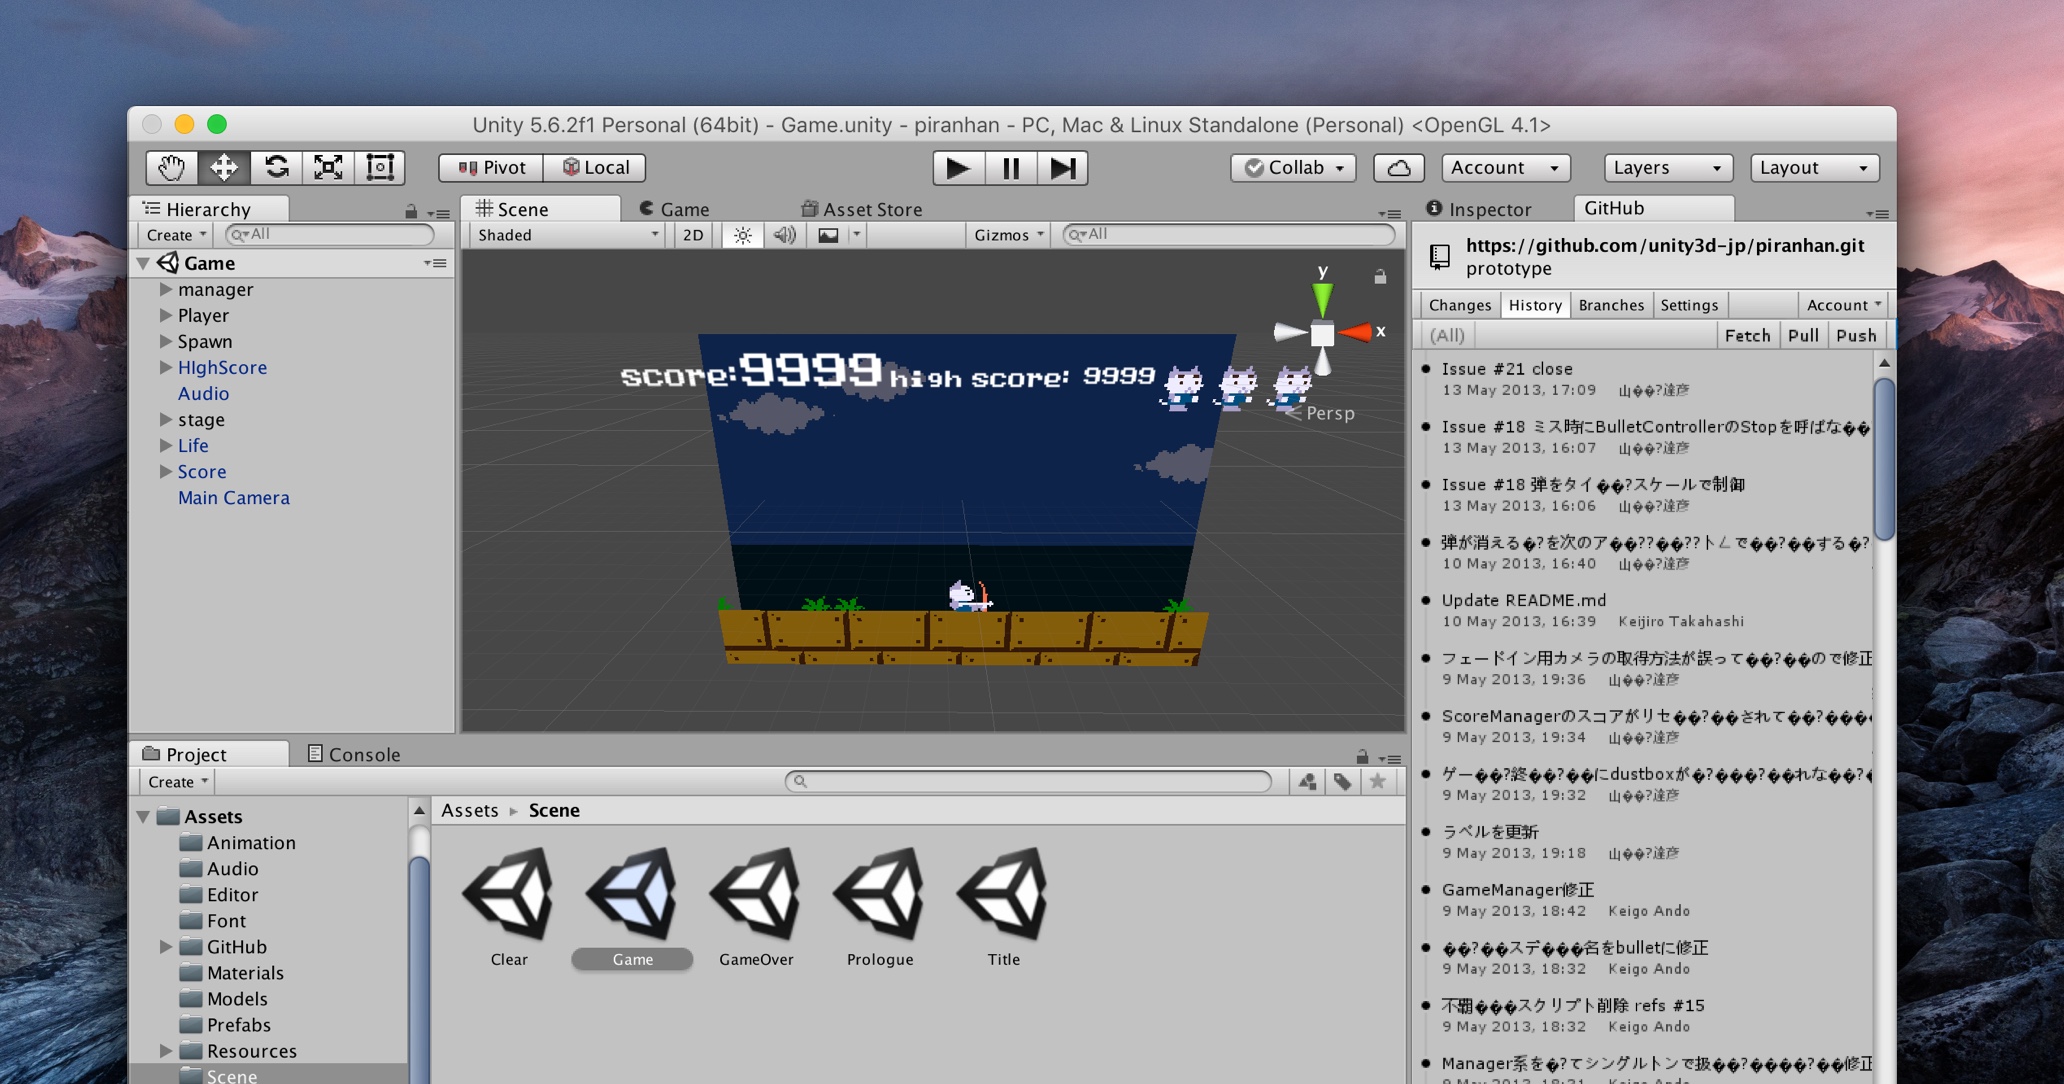Select the Rect transform tool
The width and height of the screenshot is (2064, 1084).
tap(380, 167)
